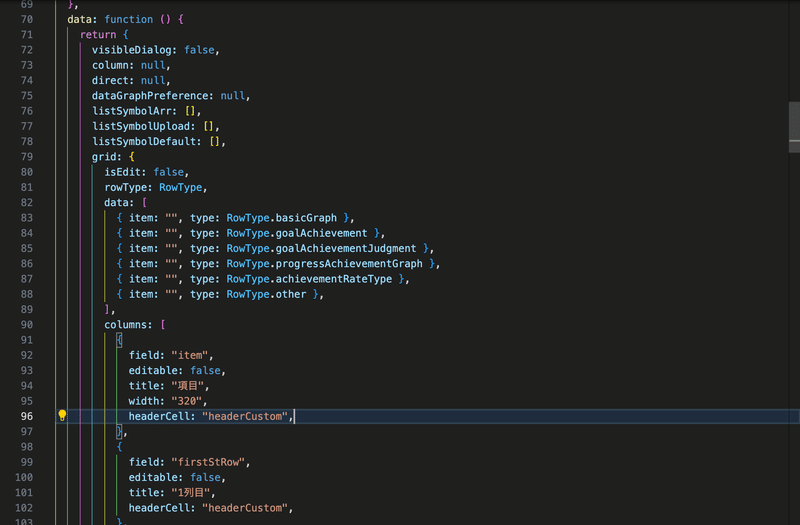Click the highlighted opening brace on line 91

(x=119, y=340)
